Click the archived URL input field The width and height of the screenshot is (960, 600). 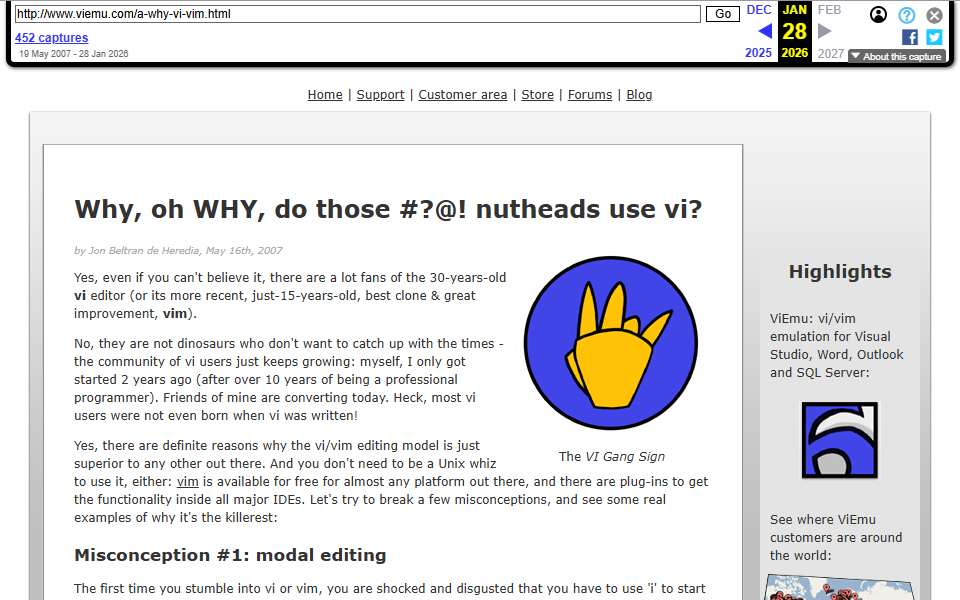pos(358,13)
